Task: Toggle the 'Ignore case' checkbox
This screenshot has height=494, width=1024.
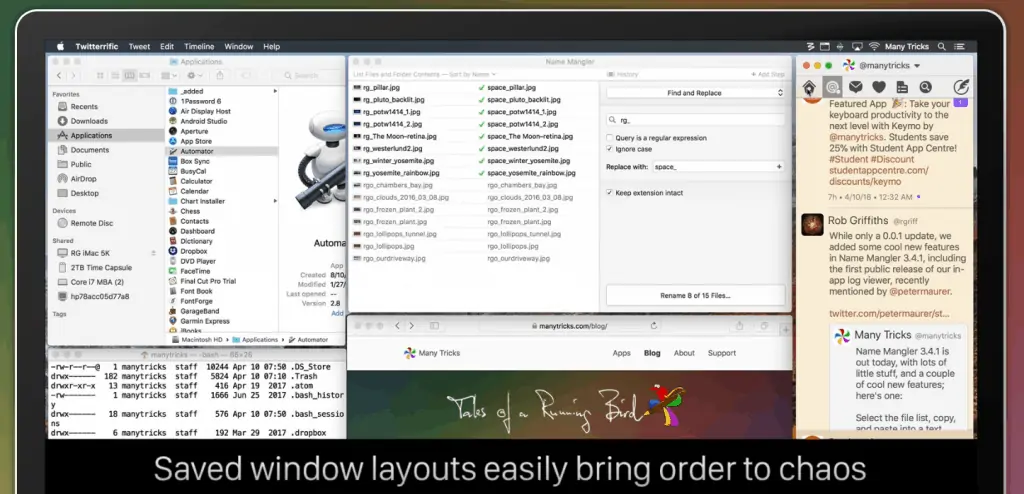Action: (609, 149)
